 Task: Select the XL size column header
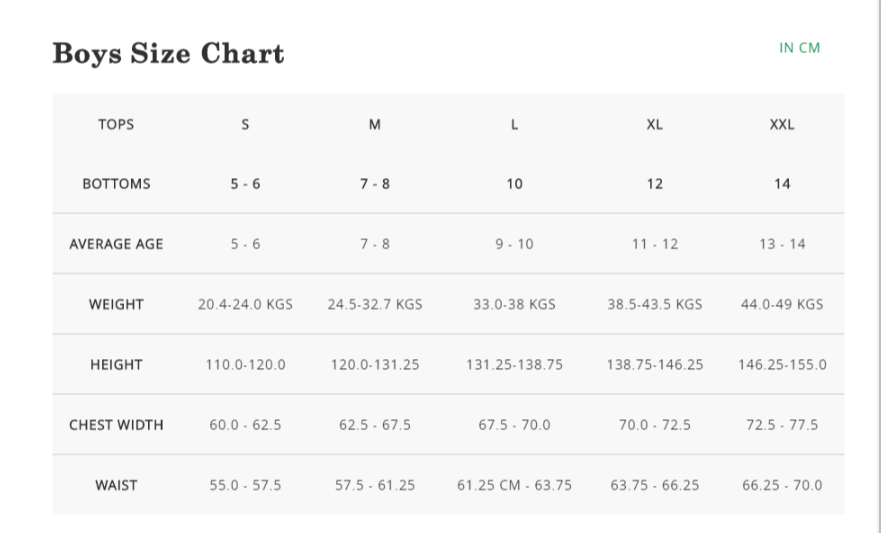tap(654, 125)
